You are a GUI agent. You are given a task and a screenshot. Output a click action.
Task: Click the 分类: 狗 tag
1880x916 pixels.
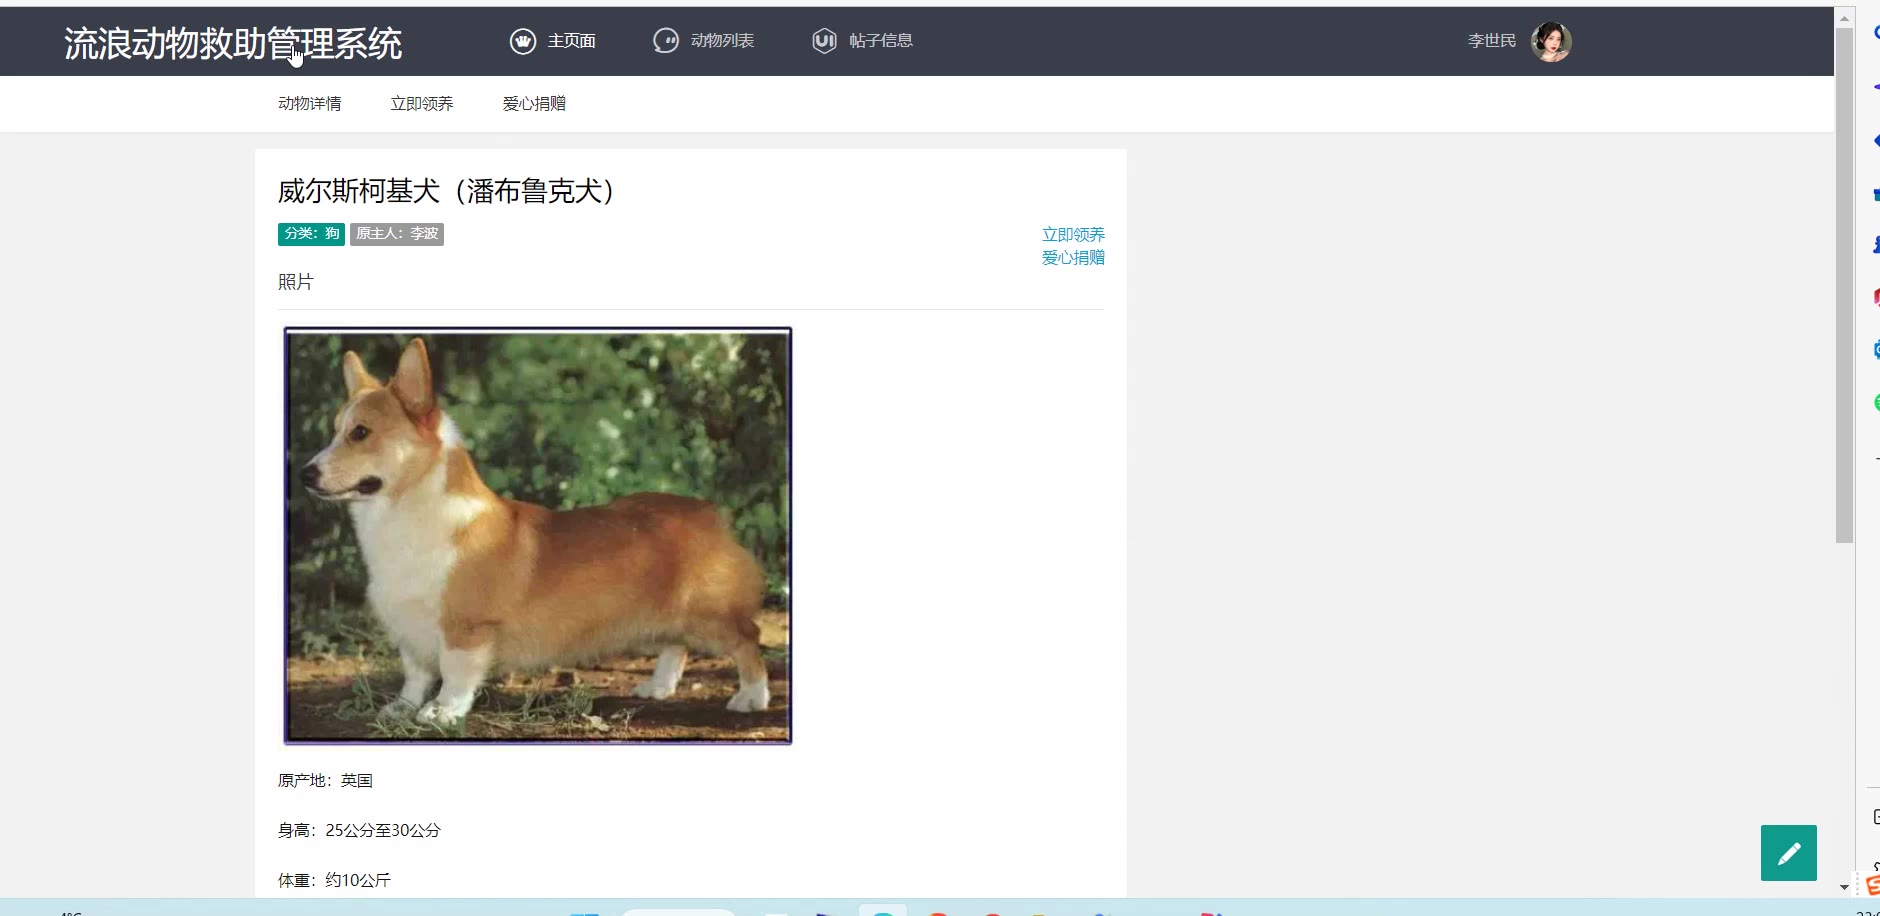(x=311, y=234)
